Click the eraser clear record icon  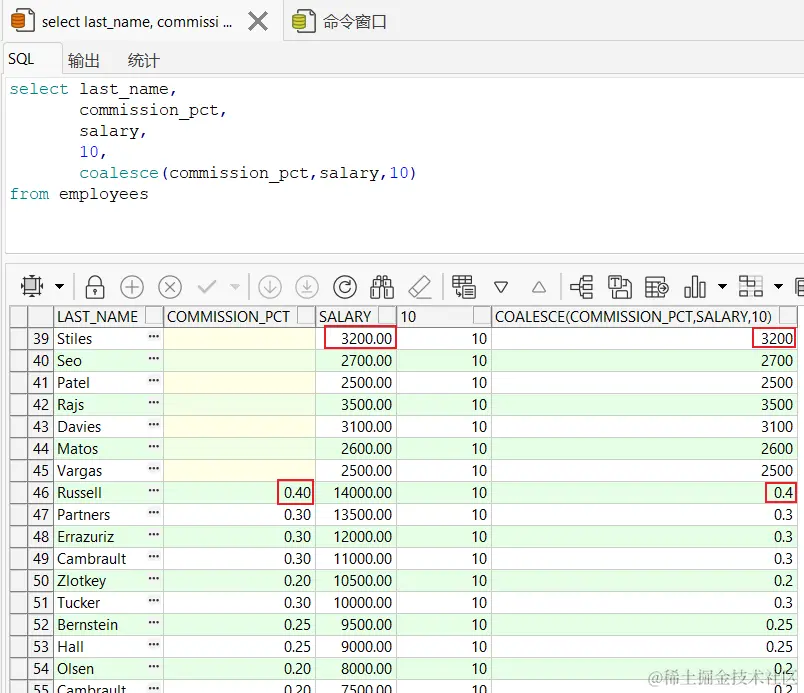[x=419, y=287]
